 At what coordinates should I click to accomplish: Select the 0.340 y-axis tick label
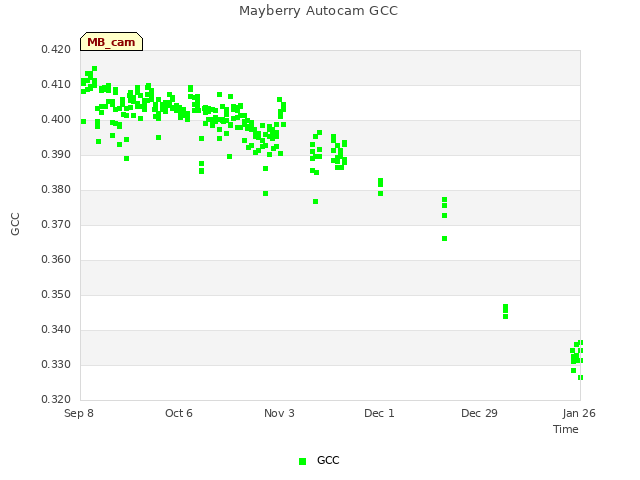click(x=56, y=329)
